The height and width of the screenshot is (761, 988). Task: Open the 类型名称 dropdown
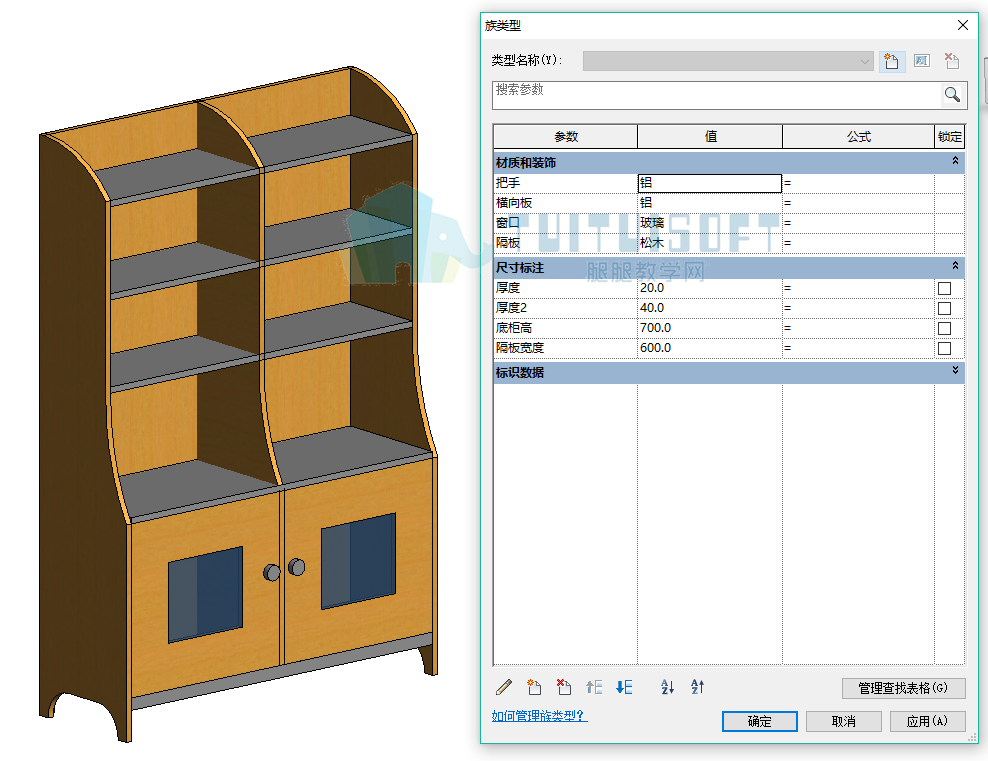click(728, 61)
